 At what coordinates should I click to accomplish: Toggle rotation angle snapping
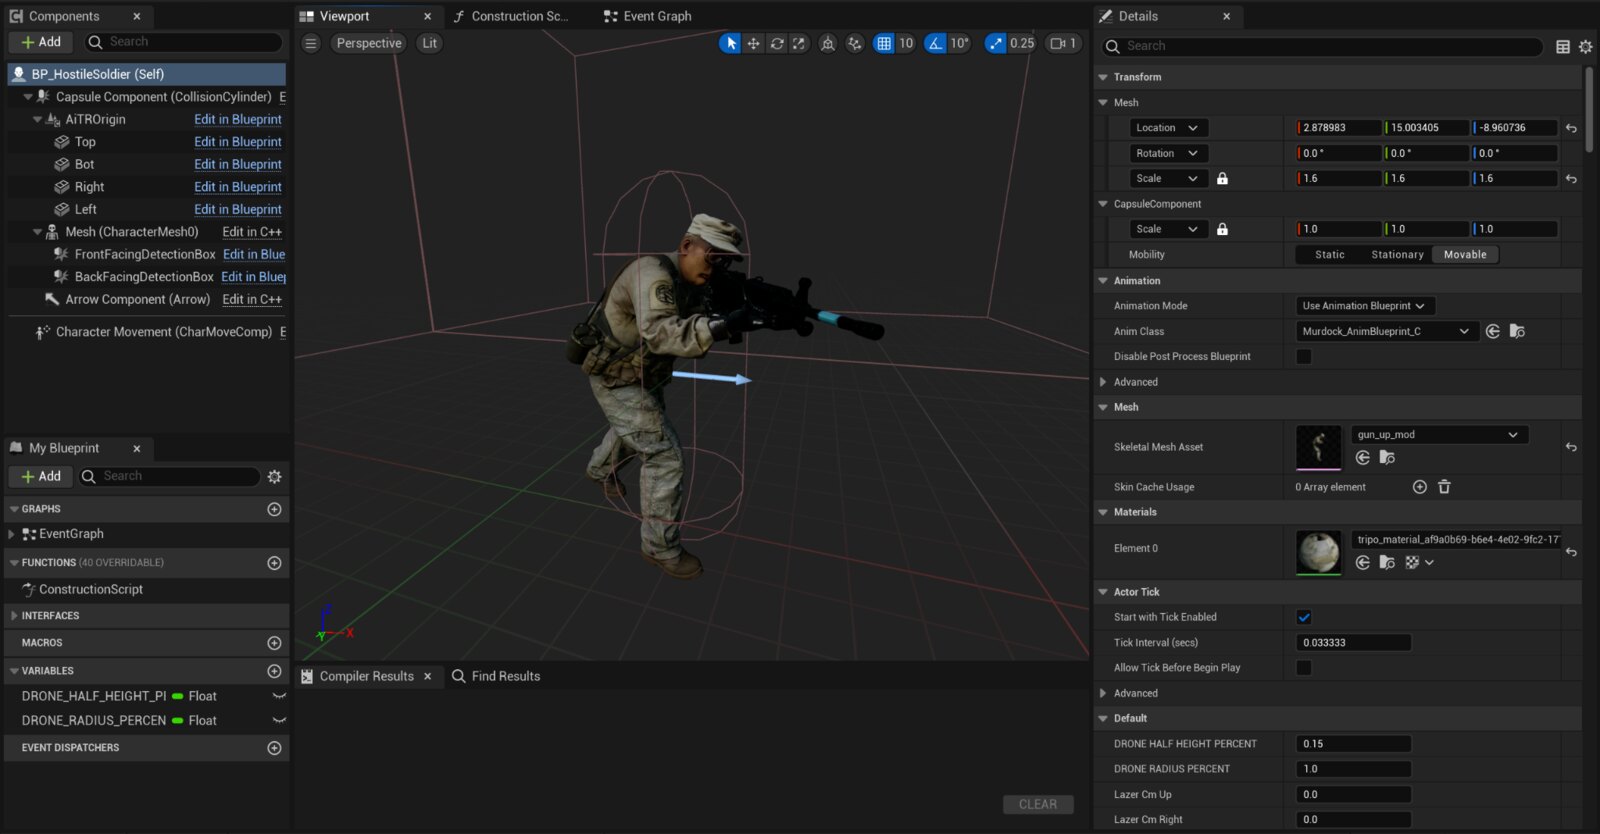tap(935, 43)
